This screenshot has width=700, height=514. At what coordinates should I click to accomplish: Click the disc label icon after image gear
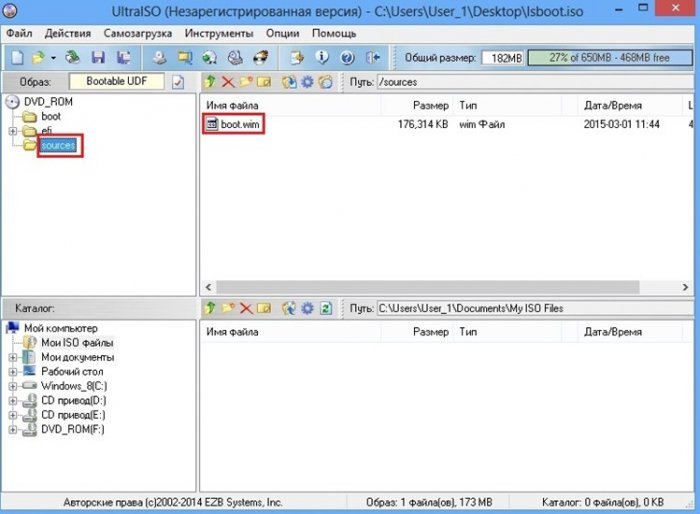[326, 82]
